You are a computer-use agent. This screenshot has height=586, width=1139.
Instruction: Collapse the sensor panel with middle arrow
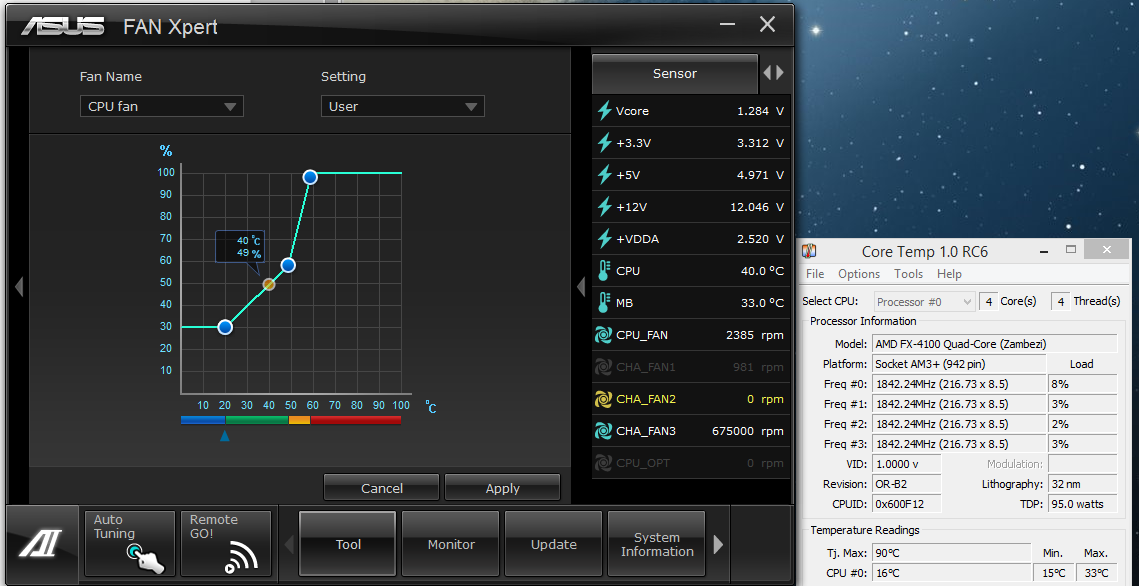580,287
